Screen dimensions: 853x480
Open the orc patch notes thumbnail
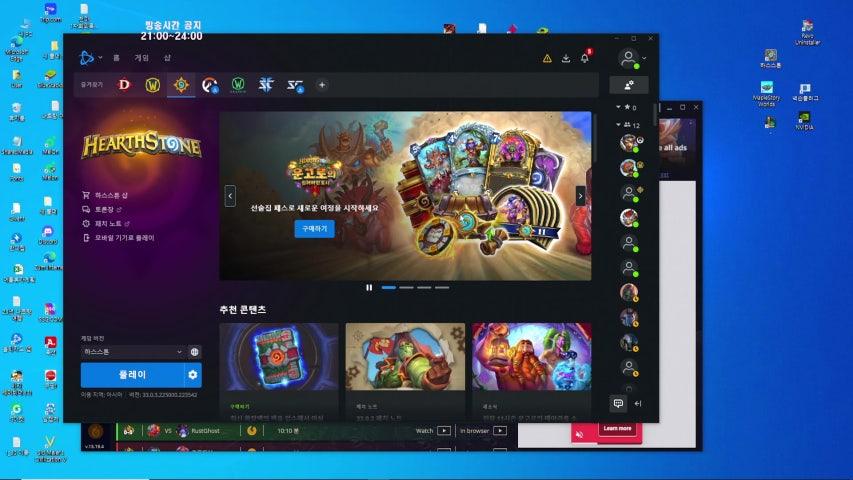(405, 356)
